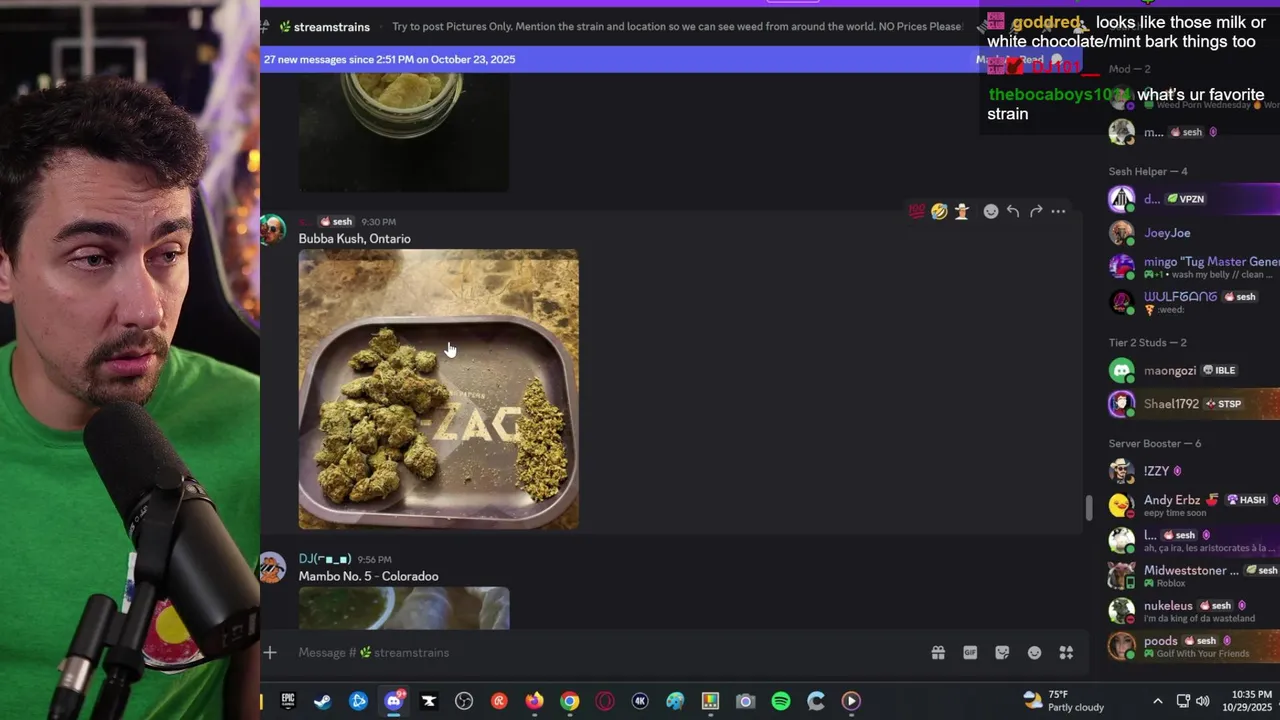The image size is (1280, 720).
Task: Open Spotify from the taskbar
Action: pyautogui.click(x=781, y=701)
